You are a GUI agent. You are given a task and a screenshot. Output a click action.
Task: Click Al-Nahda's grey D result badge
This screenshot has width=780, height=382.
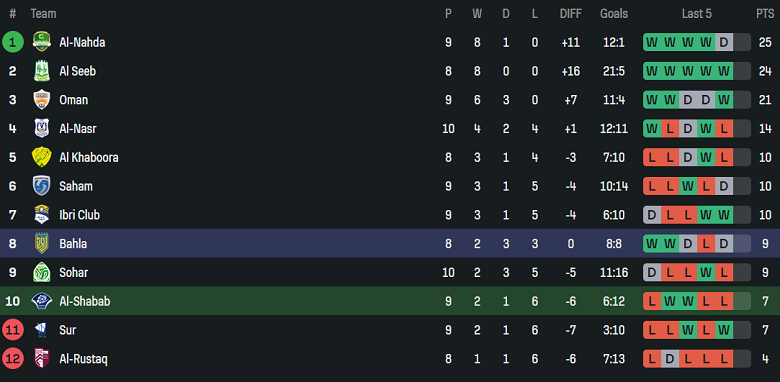coord(724,42)
